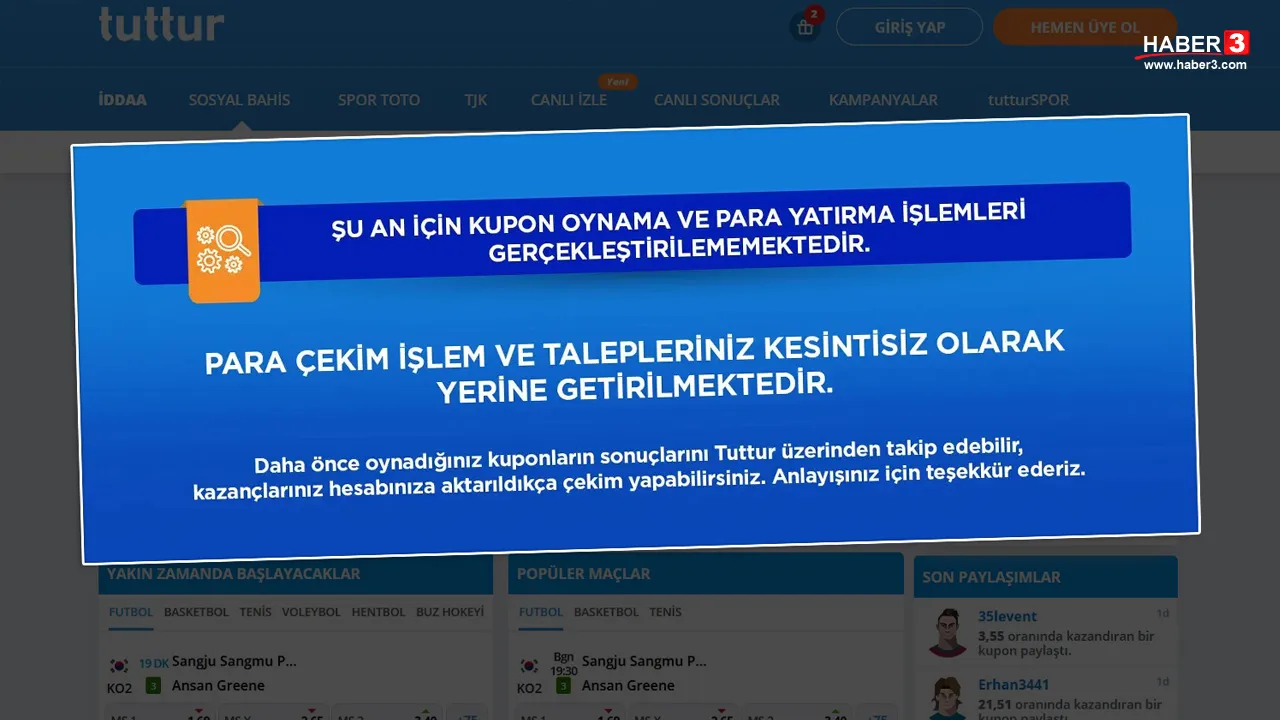This screenshot has width=1280, height=720.
Task: Click Erhan3441's avatar picture
Action: (x=946, y=698)
